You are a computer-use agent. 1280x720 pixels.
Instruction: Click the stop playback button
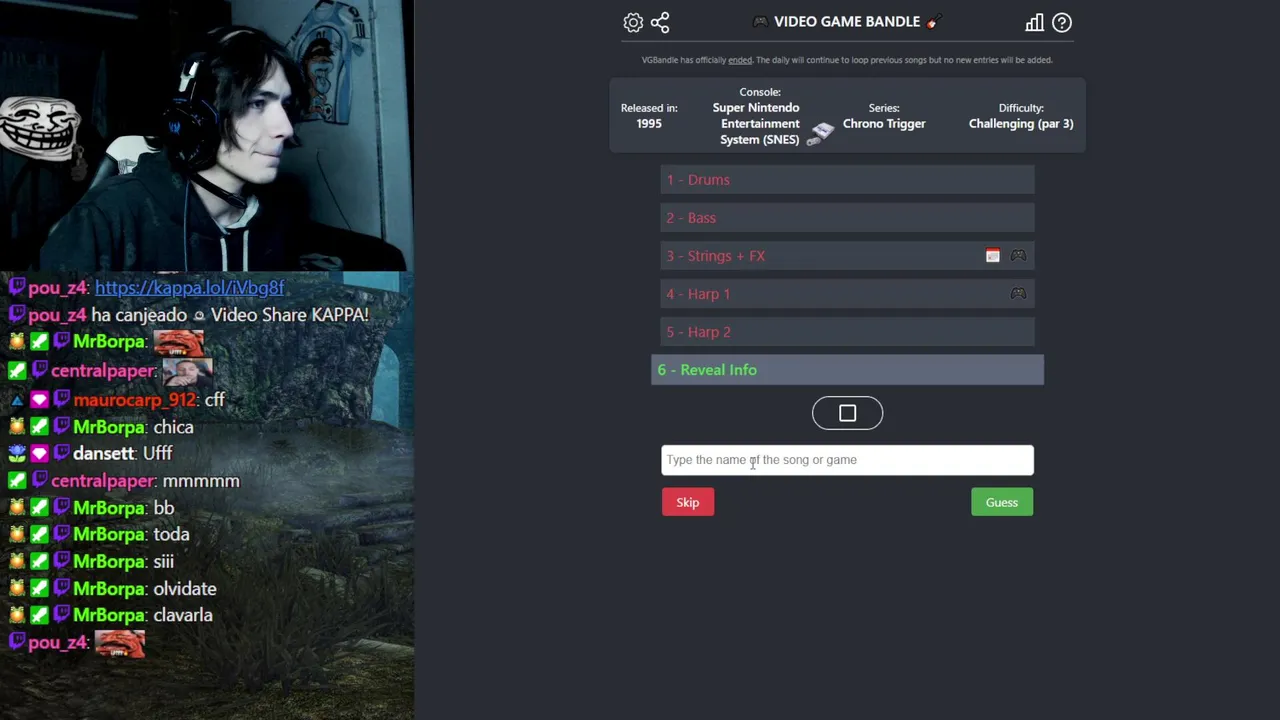[847, 413]
